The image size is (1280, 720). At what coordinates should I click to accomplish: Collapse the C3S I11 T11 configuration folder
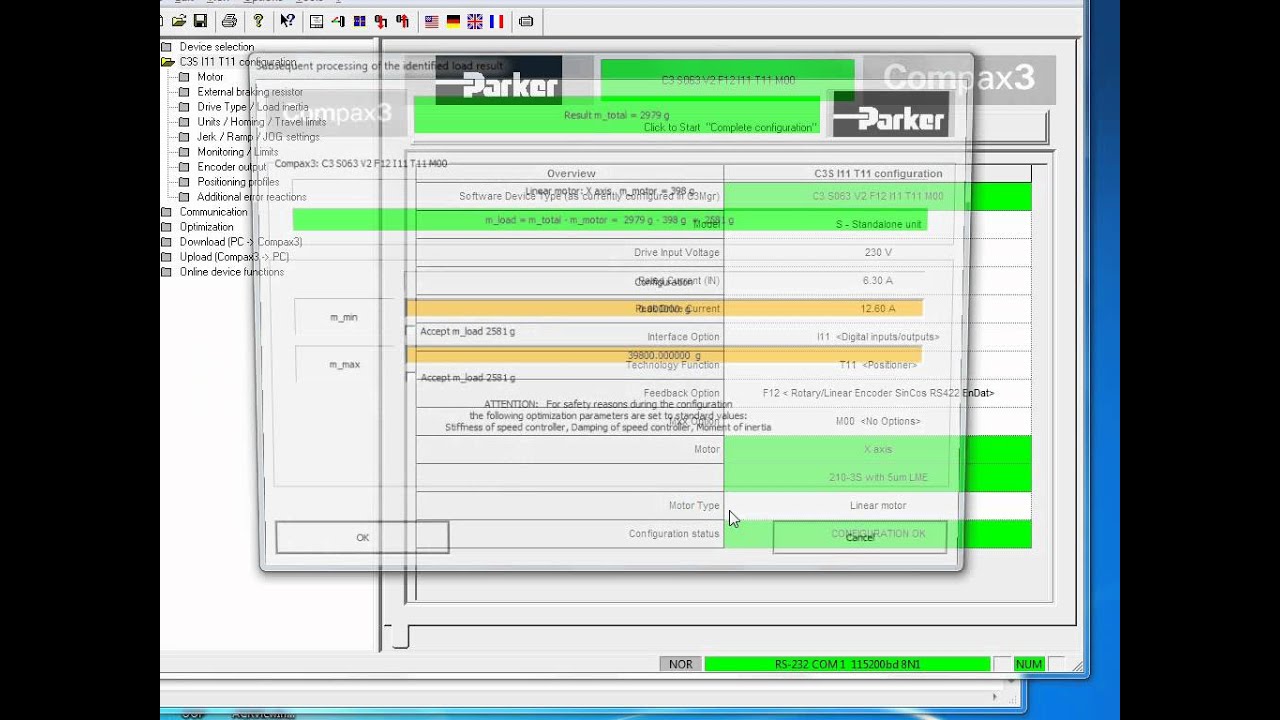click(x=167, y=62)
